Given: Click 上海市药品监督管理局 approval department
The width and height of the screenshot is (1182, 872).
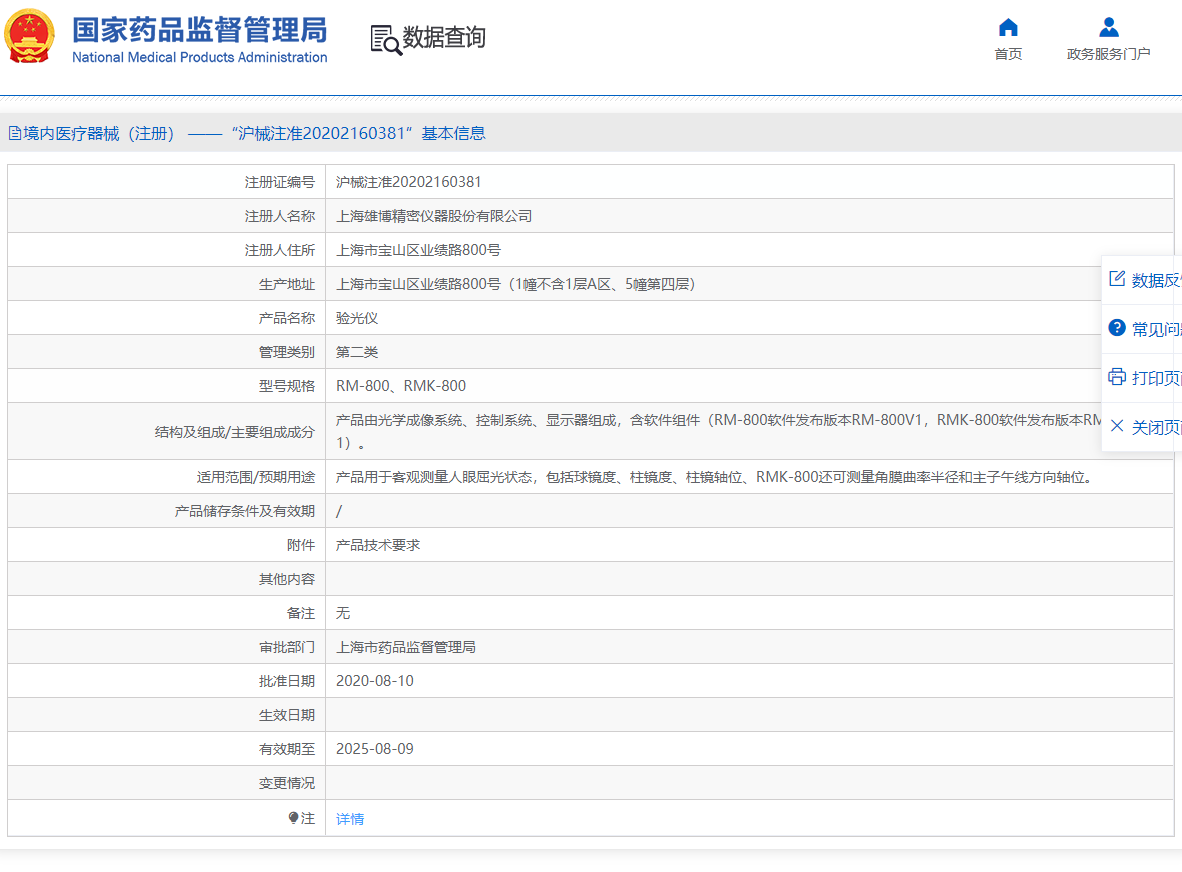Looking at the screenshot, I should [406, 647].
